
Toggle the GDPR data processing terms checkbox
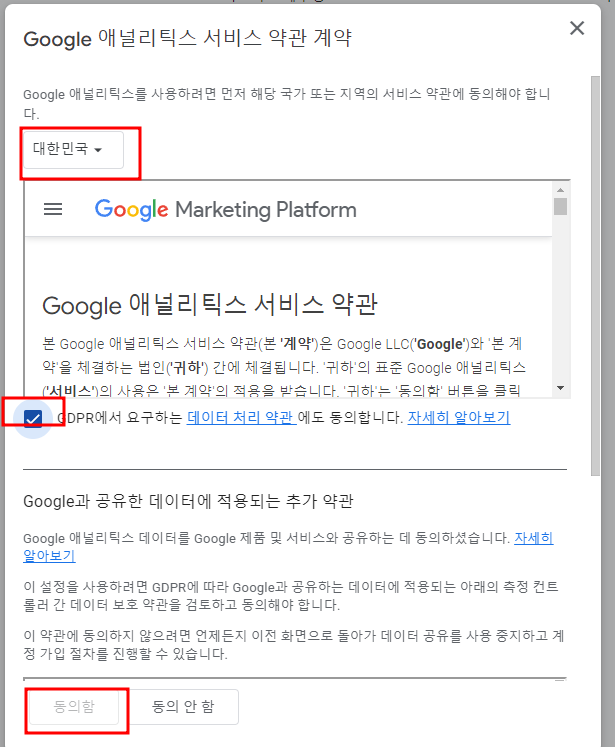[33, 419]
